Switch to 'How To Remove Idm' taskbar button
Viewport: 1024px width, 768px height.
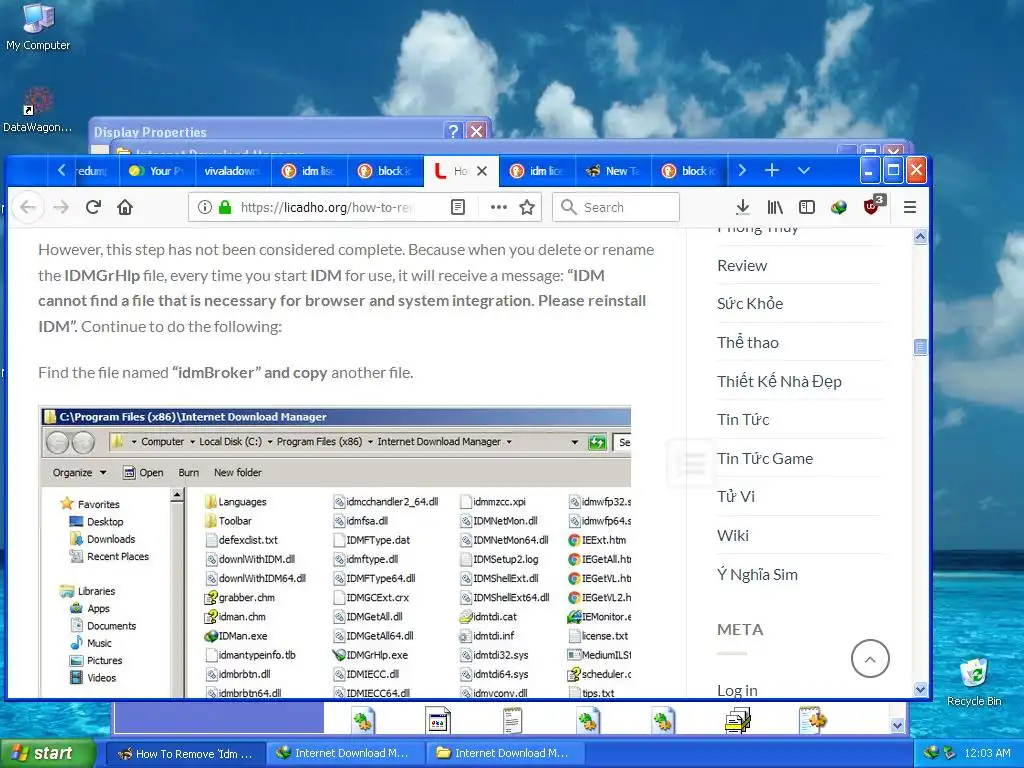click(185, 754)
